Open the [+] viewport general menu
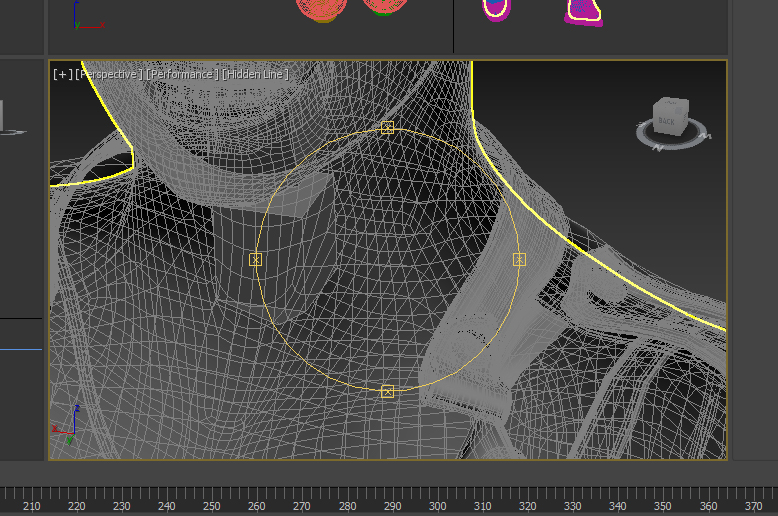The image size is (778, 516). click(x=61, y=75)
